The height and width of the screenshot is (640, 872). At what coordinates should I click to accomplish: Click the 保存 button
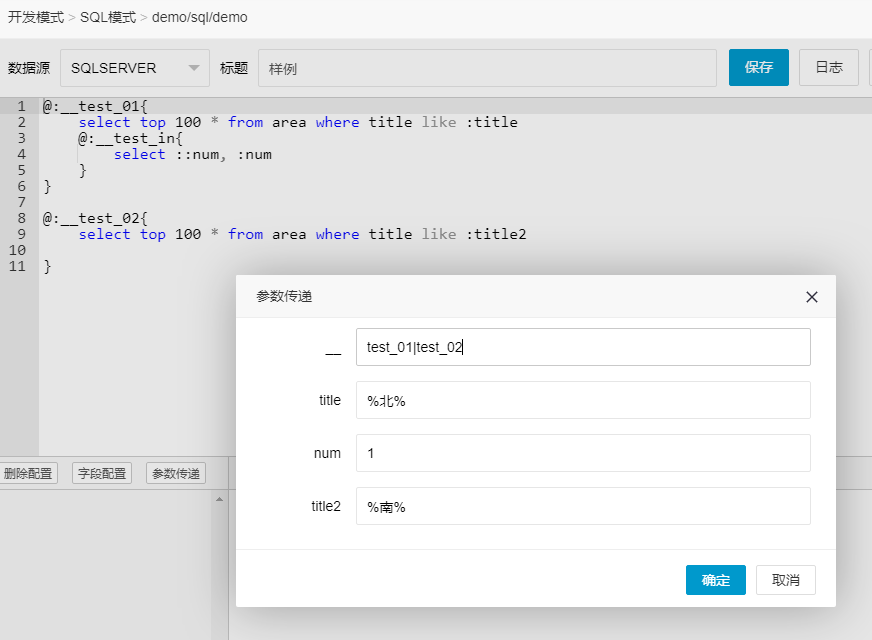(759, 67)
